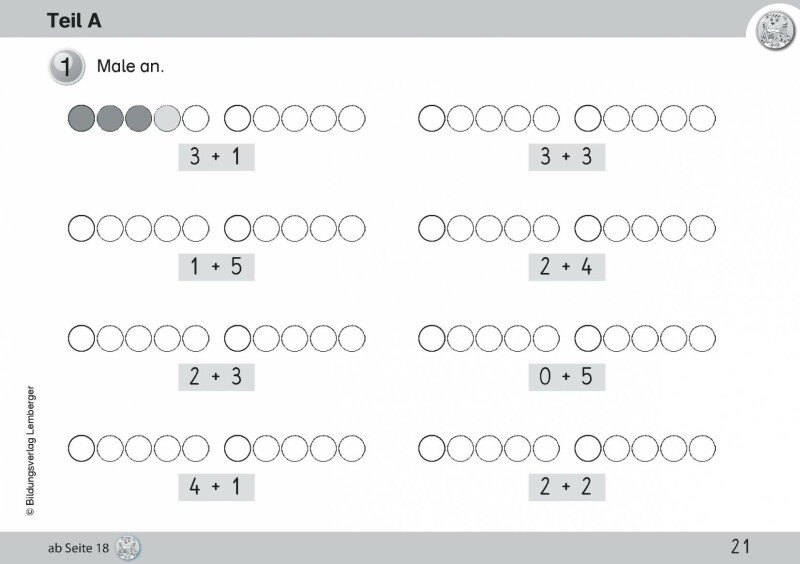
Task: Click page number 21 in footer
Action: (x=740, y=546)
